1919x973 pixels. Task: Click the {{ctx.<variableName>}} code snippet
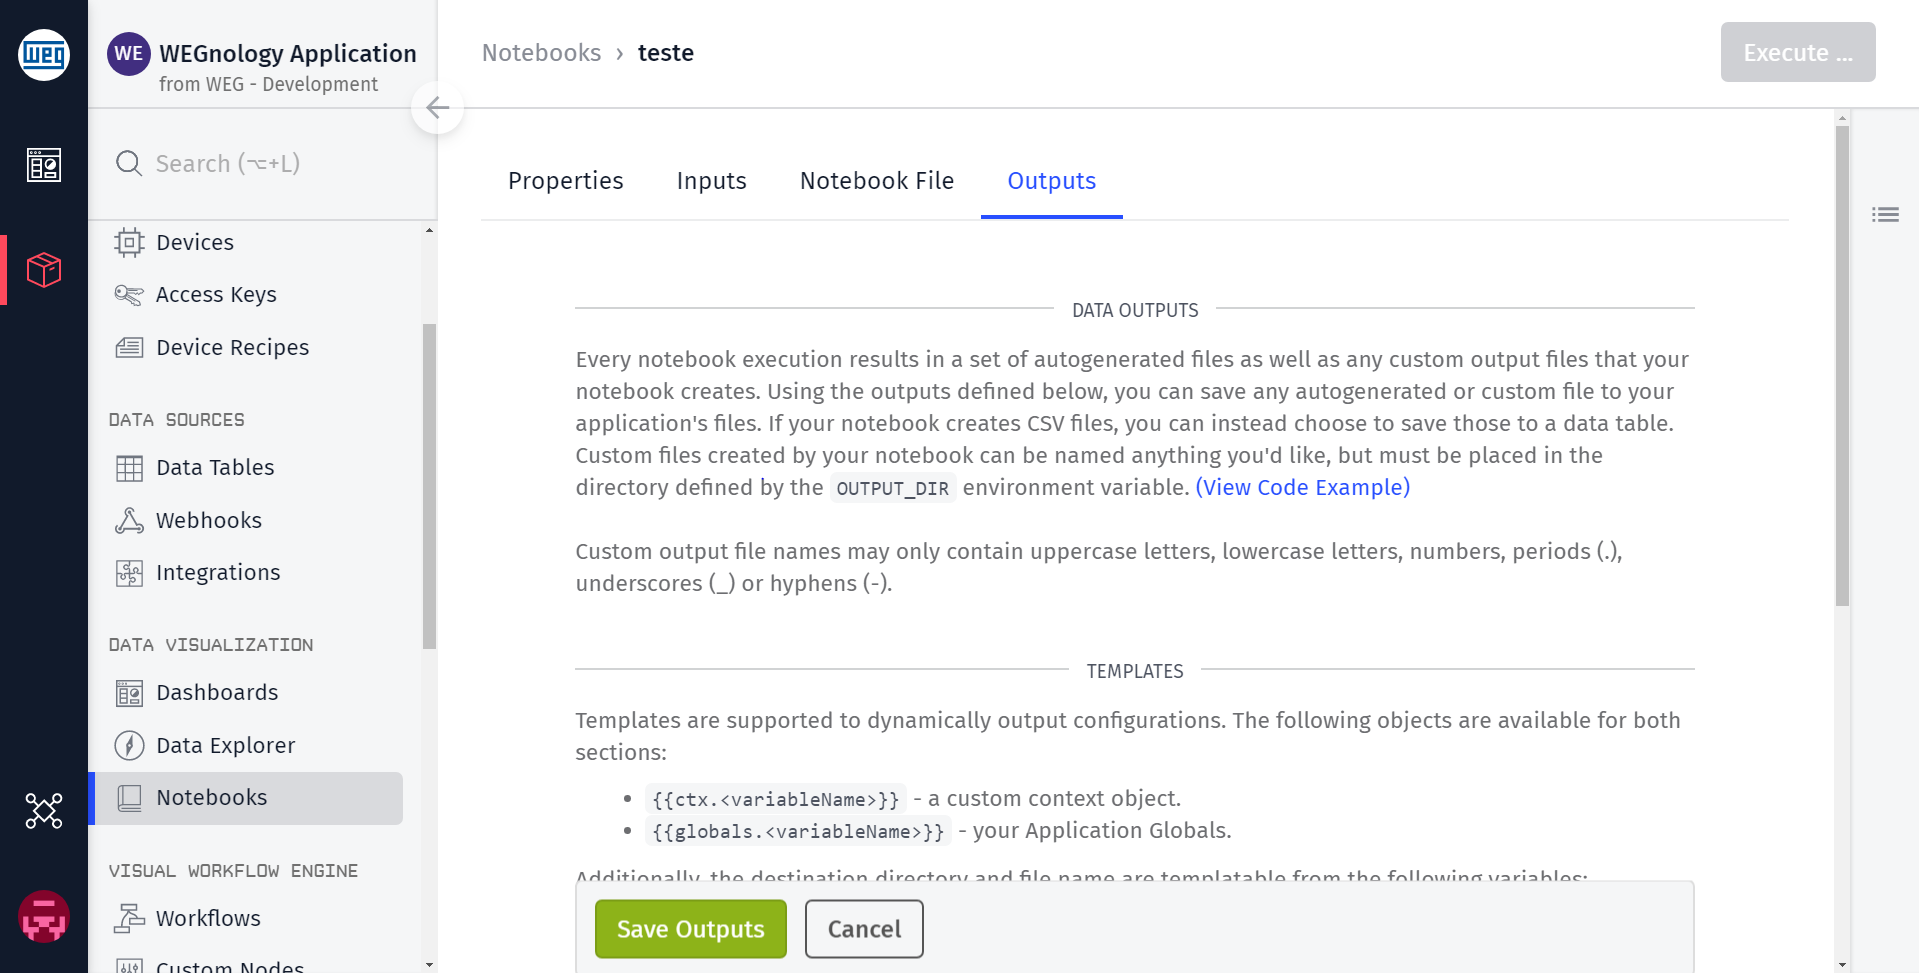pyautogui.click(x=775, y=799)
